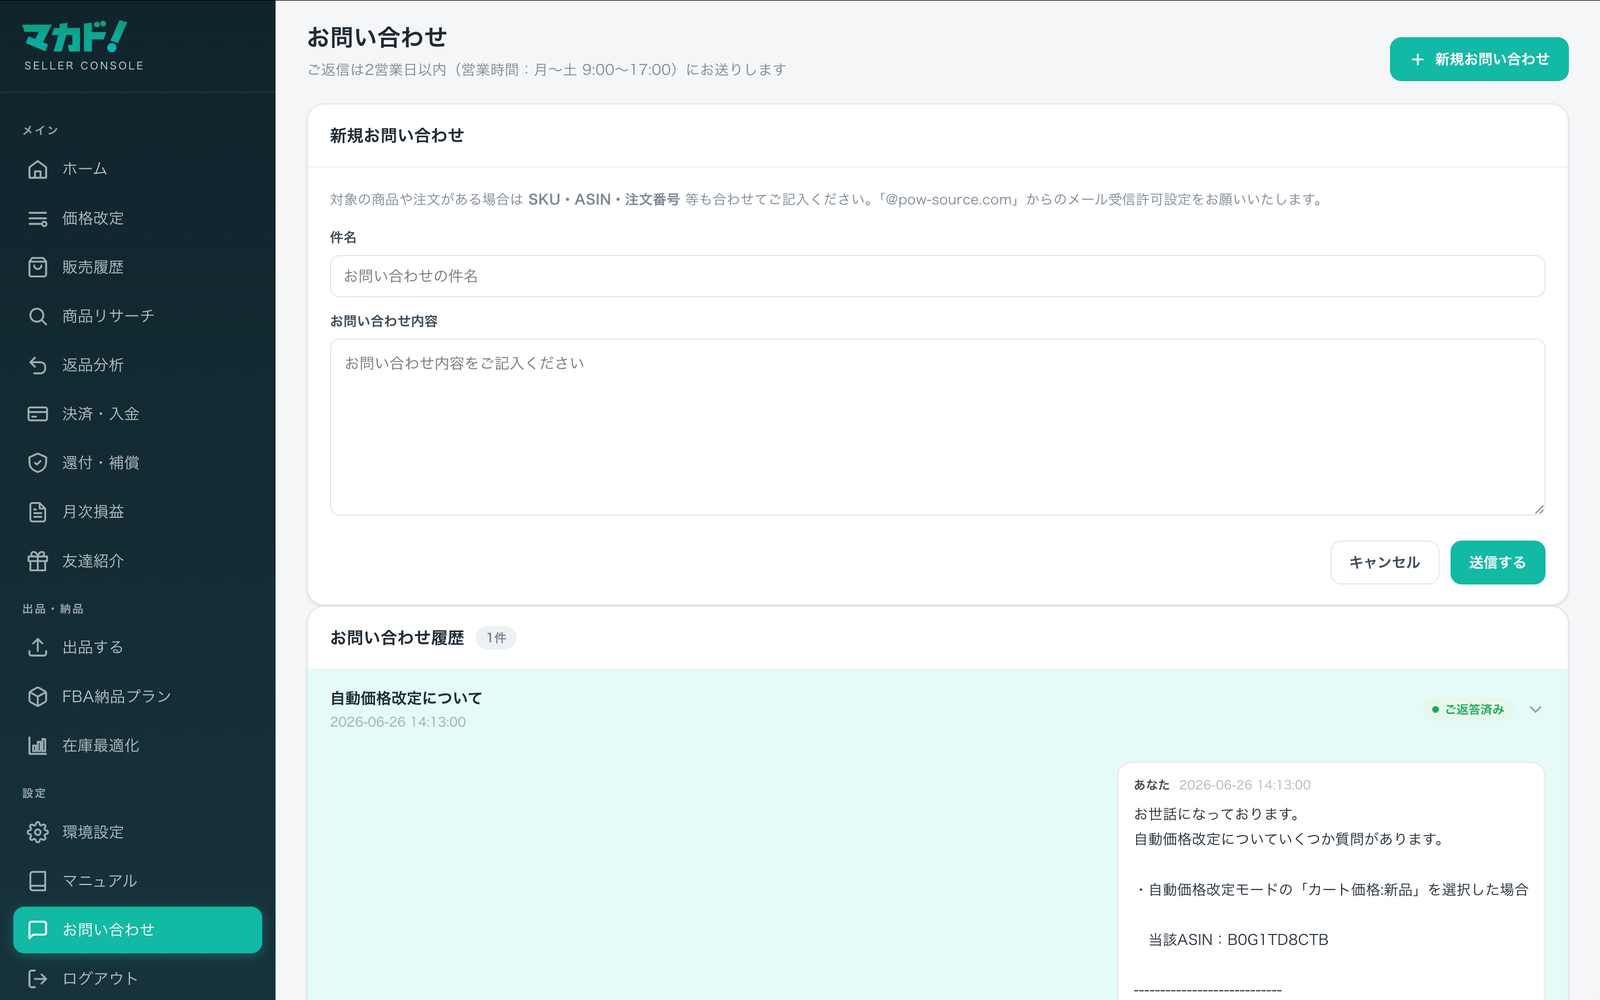Go to 価格改定 menu item
The image size is (1600, 1000).
138,218
